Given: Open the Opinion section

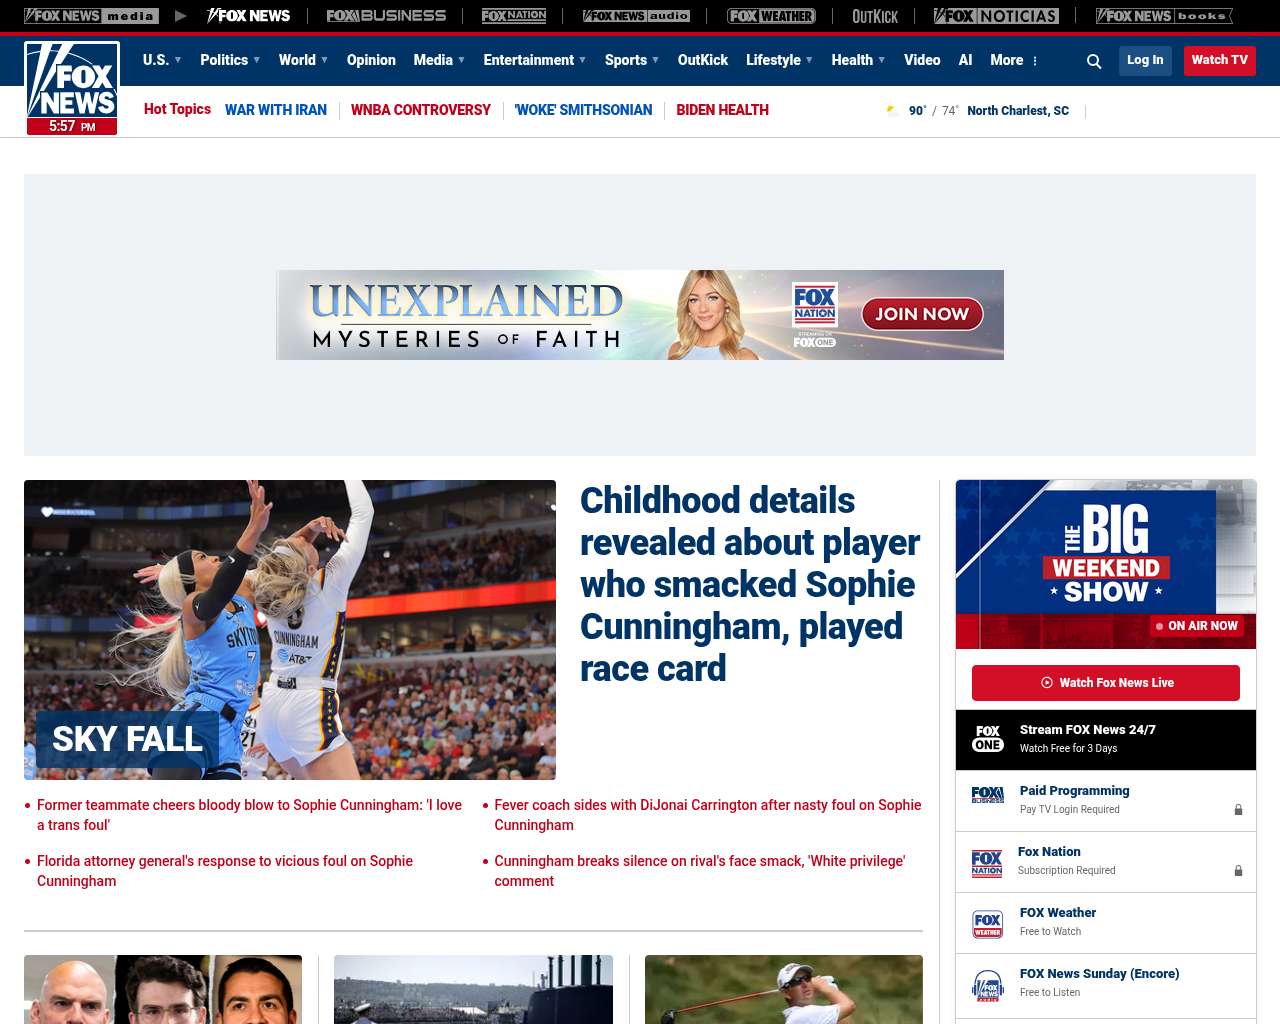Looking at the screenshot, I should [371, 60].
